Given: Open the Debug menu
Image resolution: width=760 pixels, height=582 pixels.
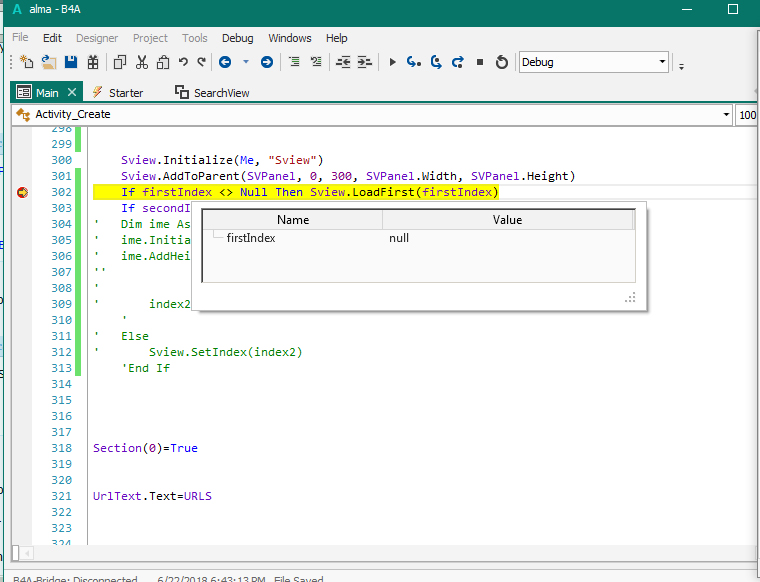Looking at the screenshot, I should pyautogui.click(x=237, y=38).
